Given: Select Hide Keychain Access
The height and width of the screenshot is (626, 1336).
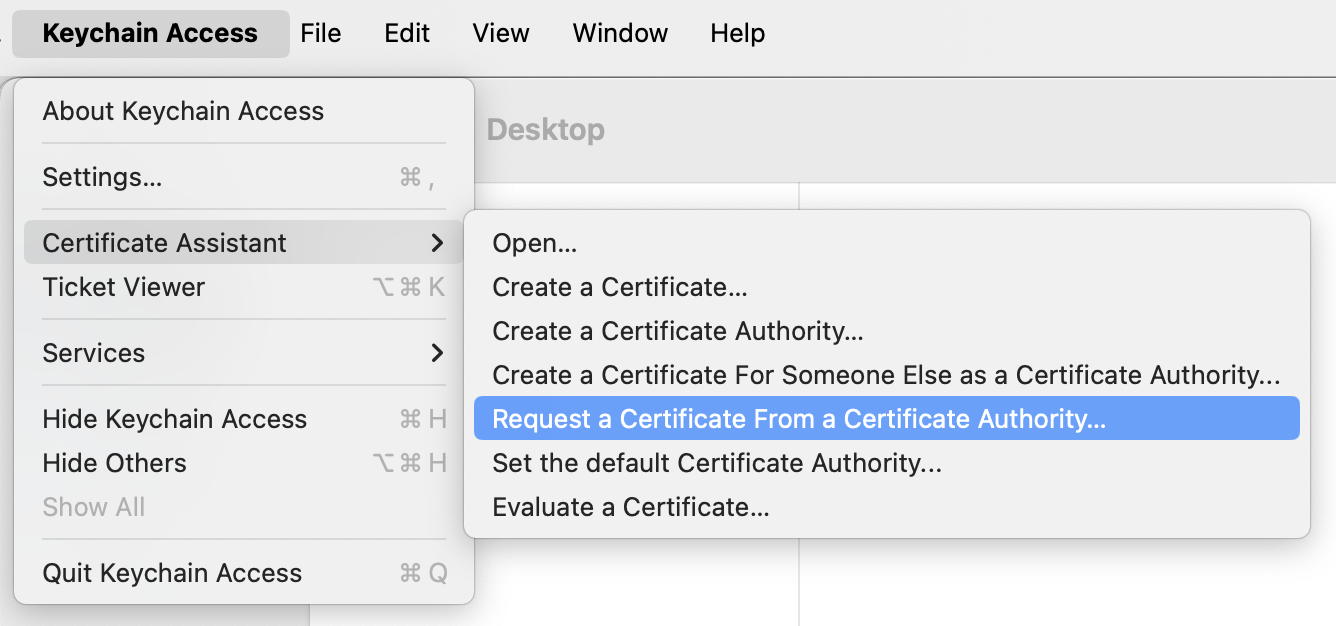Looking at the screenshot, I should [x=244, y=419].
